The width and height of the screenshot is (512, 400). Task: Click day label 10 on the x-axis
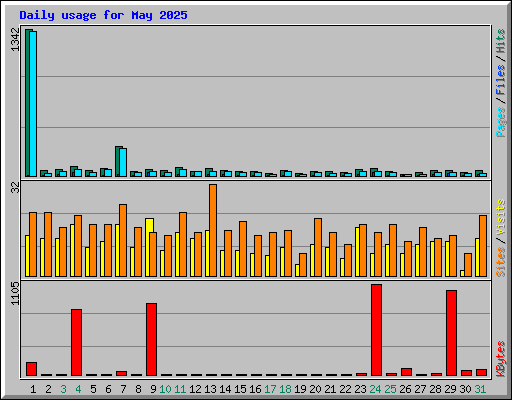[x=165, y=389]
